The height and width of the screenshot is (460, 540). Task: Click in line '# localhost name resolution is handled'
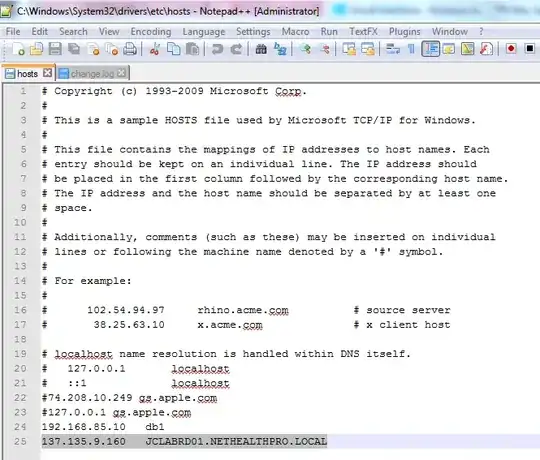[x=226, y=354]
